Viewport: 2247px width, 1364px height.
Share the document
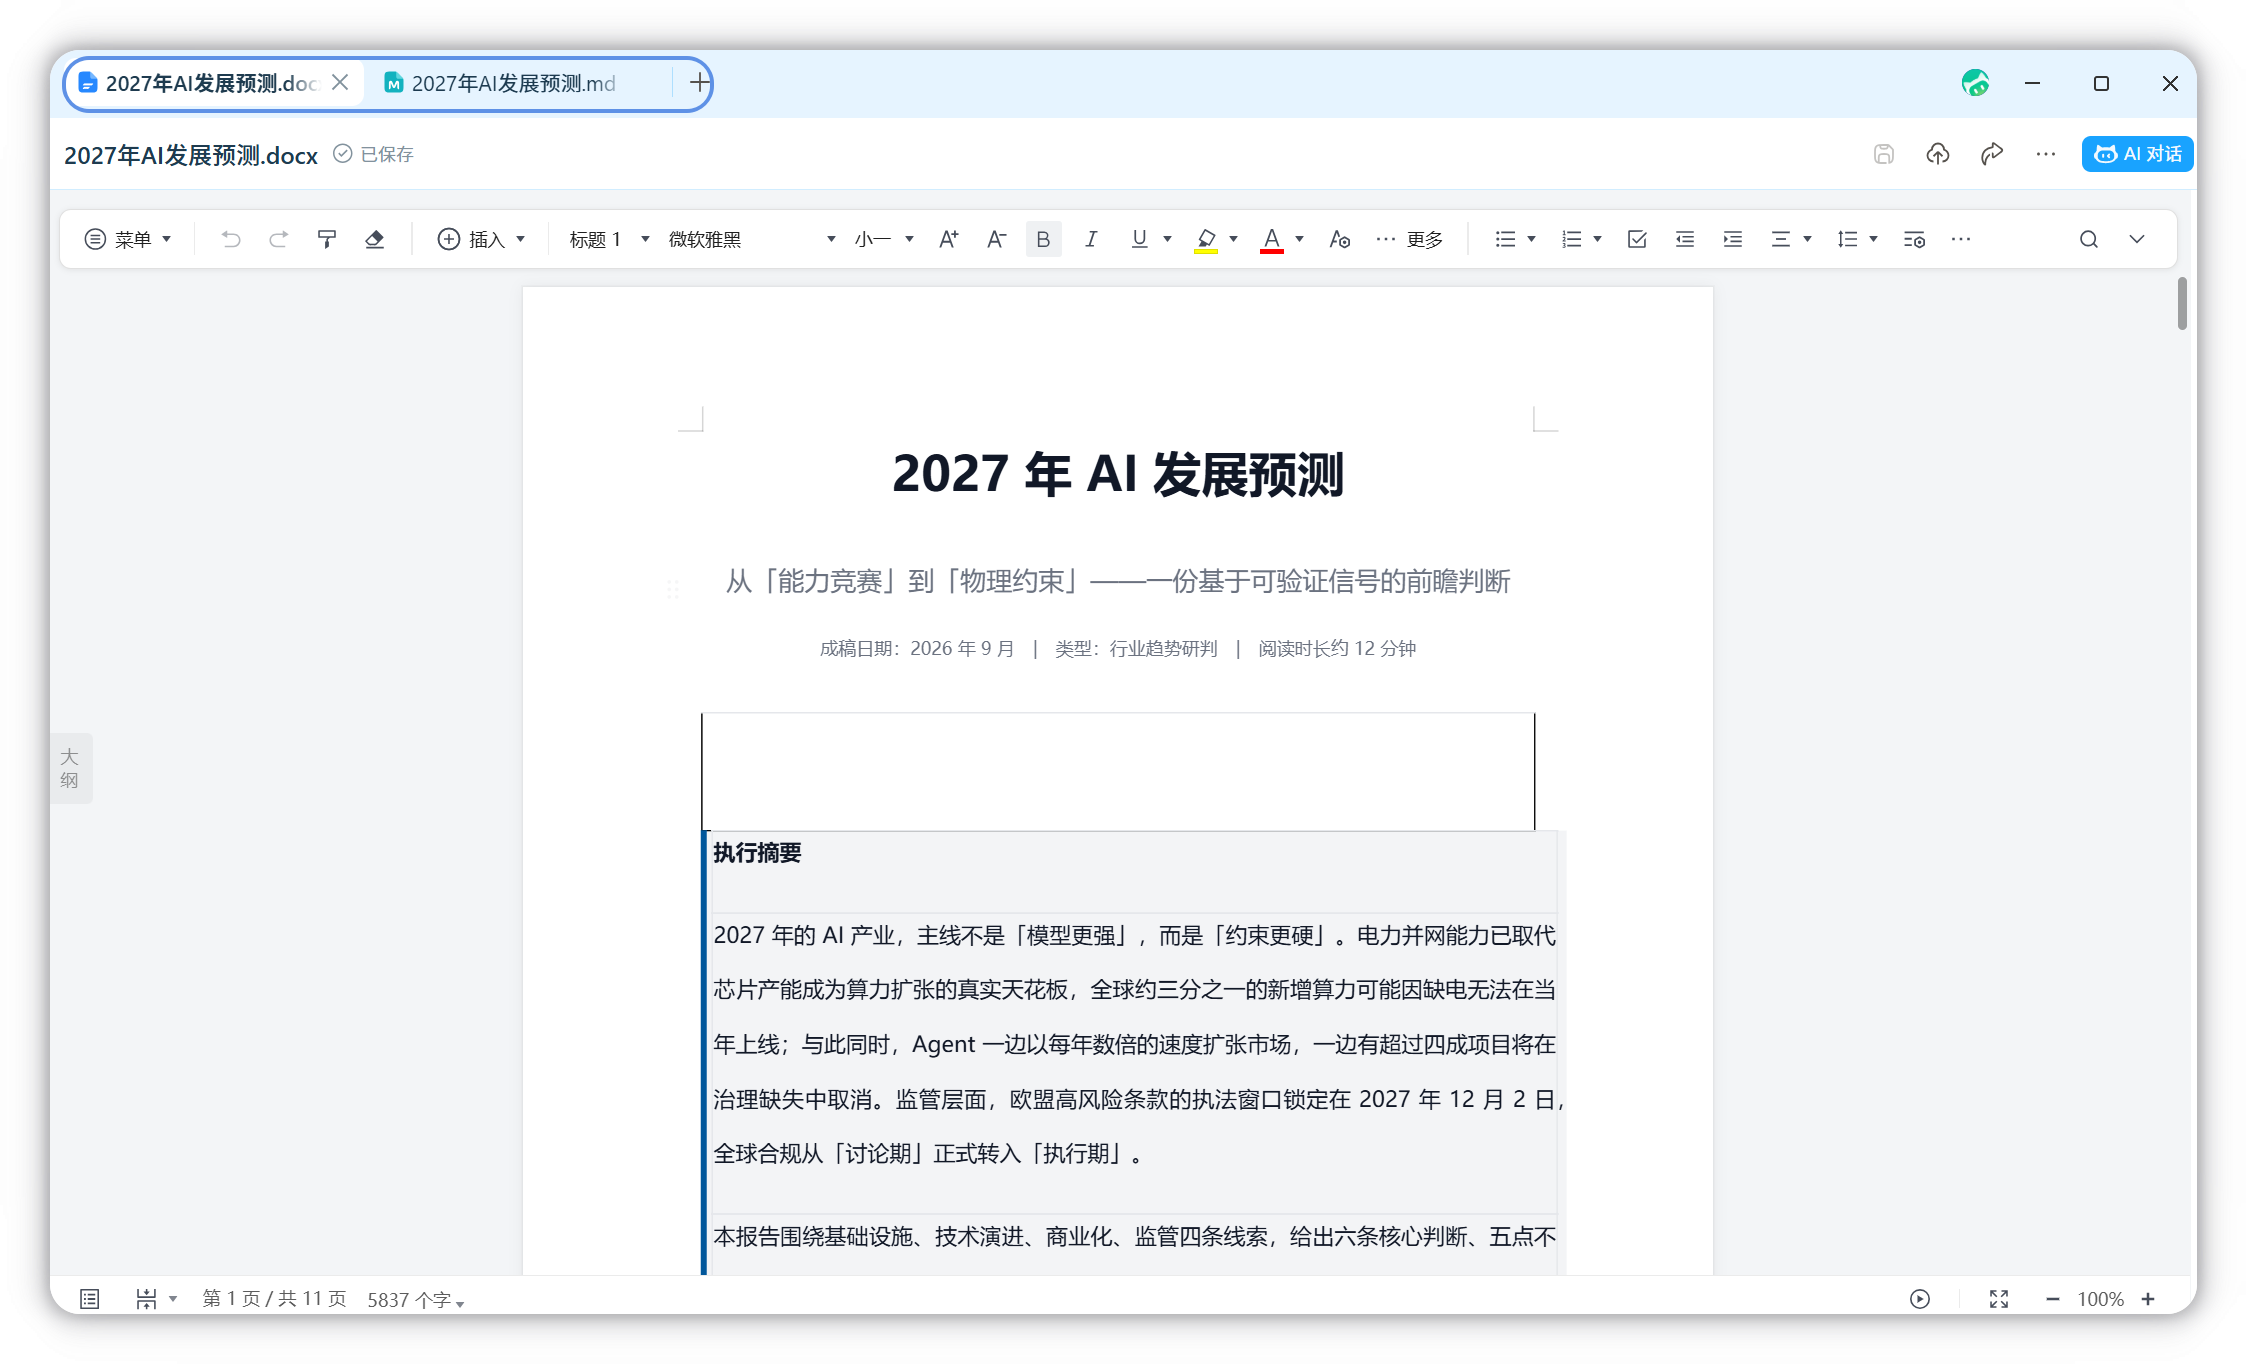(x=1992, y=154)
